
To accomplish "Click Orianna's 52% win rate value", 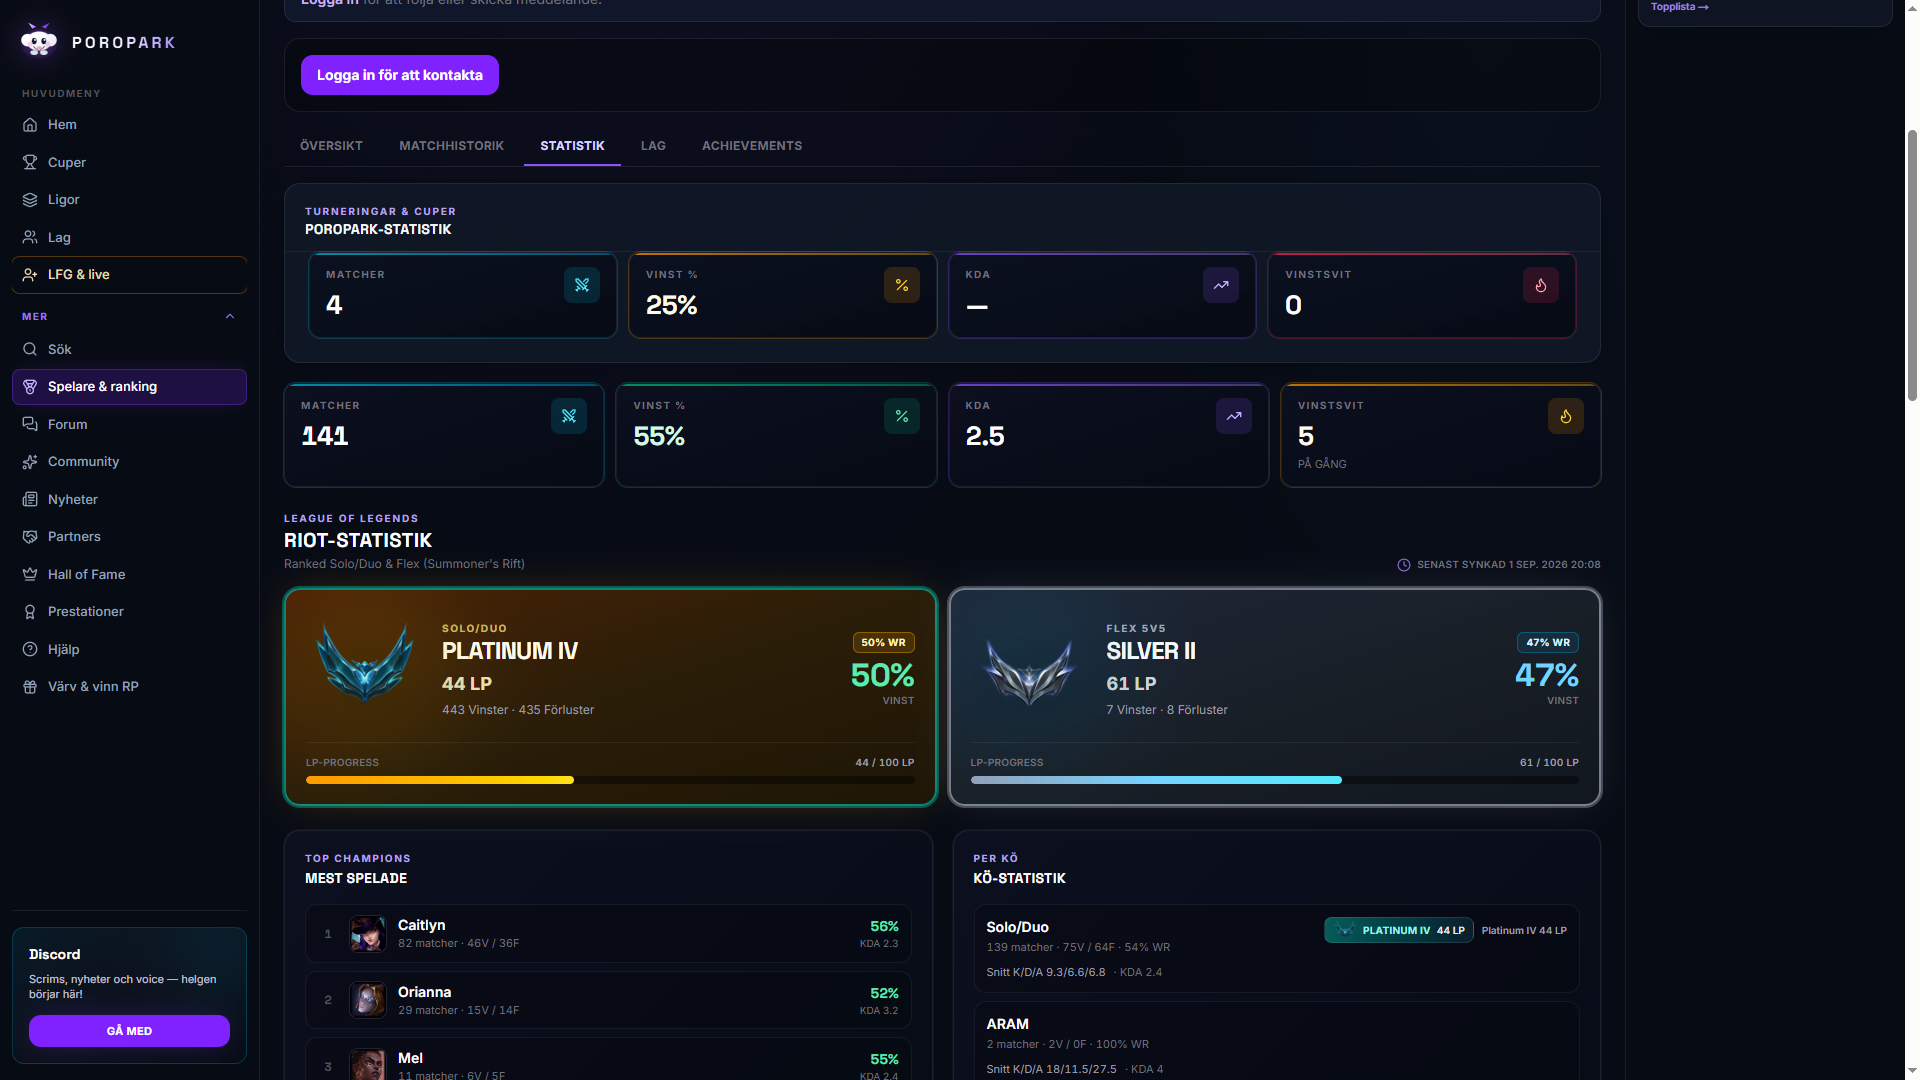I will (x=884, y=994).
